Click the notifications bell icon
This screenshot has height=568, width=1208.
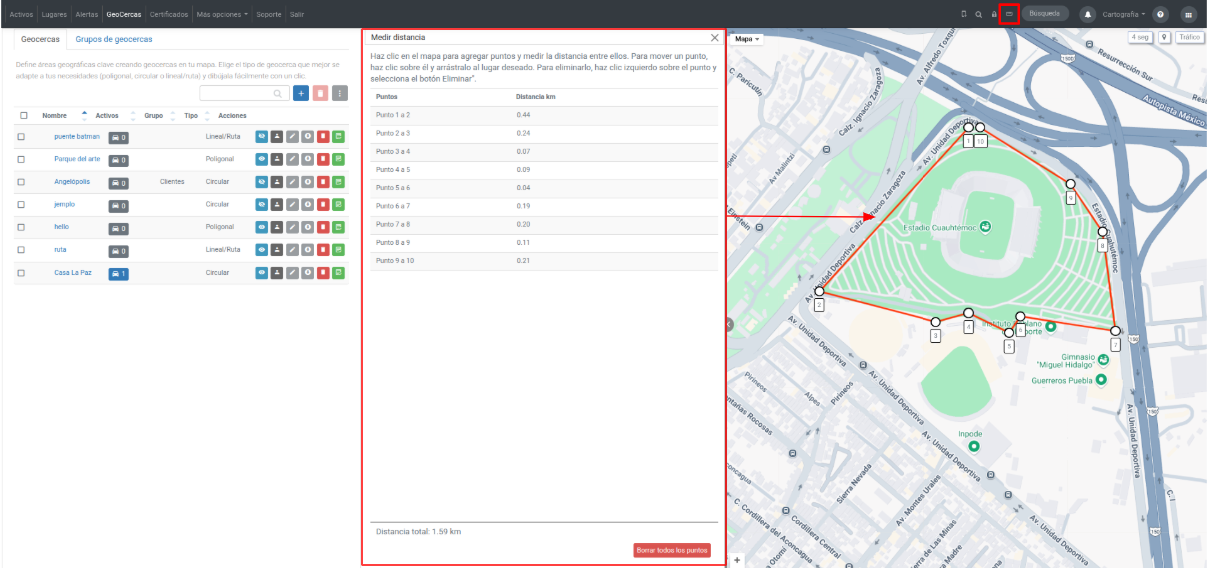(1088, 14)
